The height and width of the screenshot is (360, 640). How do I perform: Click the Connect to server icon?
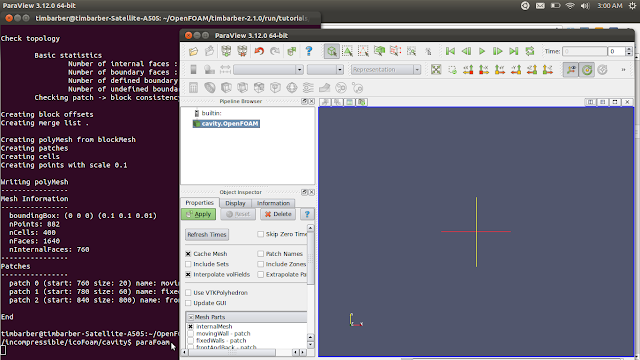226,51
